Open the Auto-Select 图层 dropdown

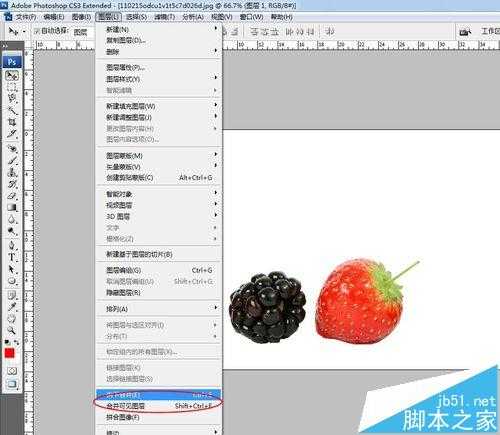tap(83, 32)
